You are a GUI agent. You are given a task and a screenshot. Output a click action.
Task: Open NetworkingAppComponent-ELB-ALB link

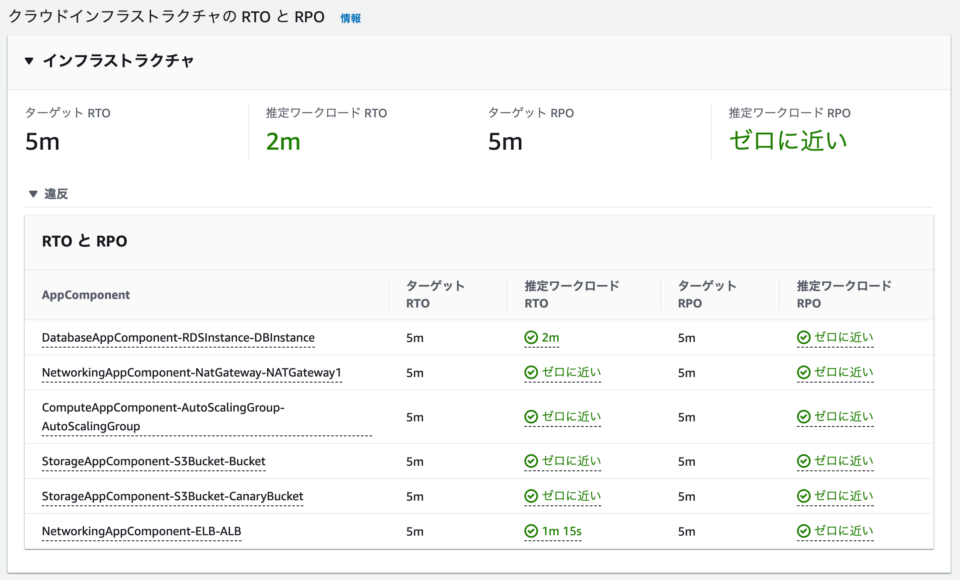(141, 531)
